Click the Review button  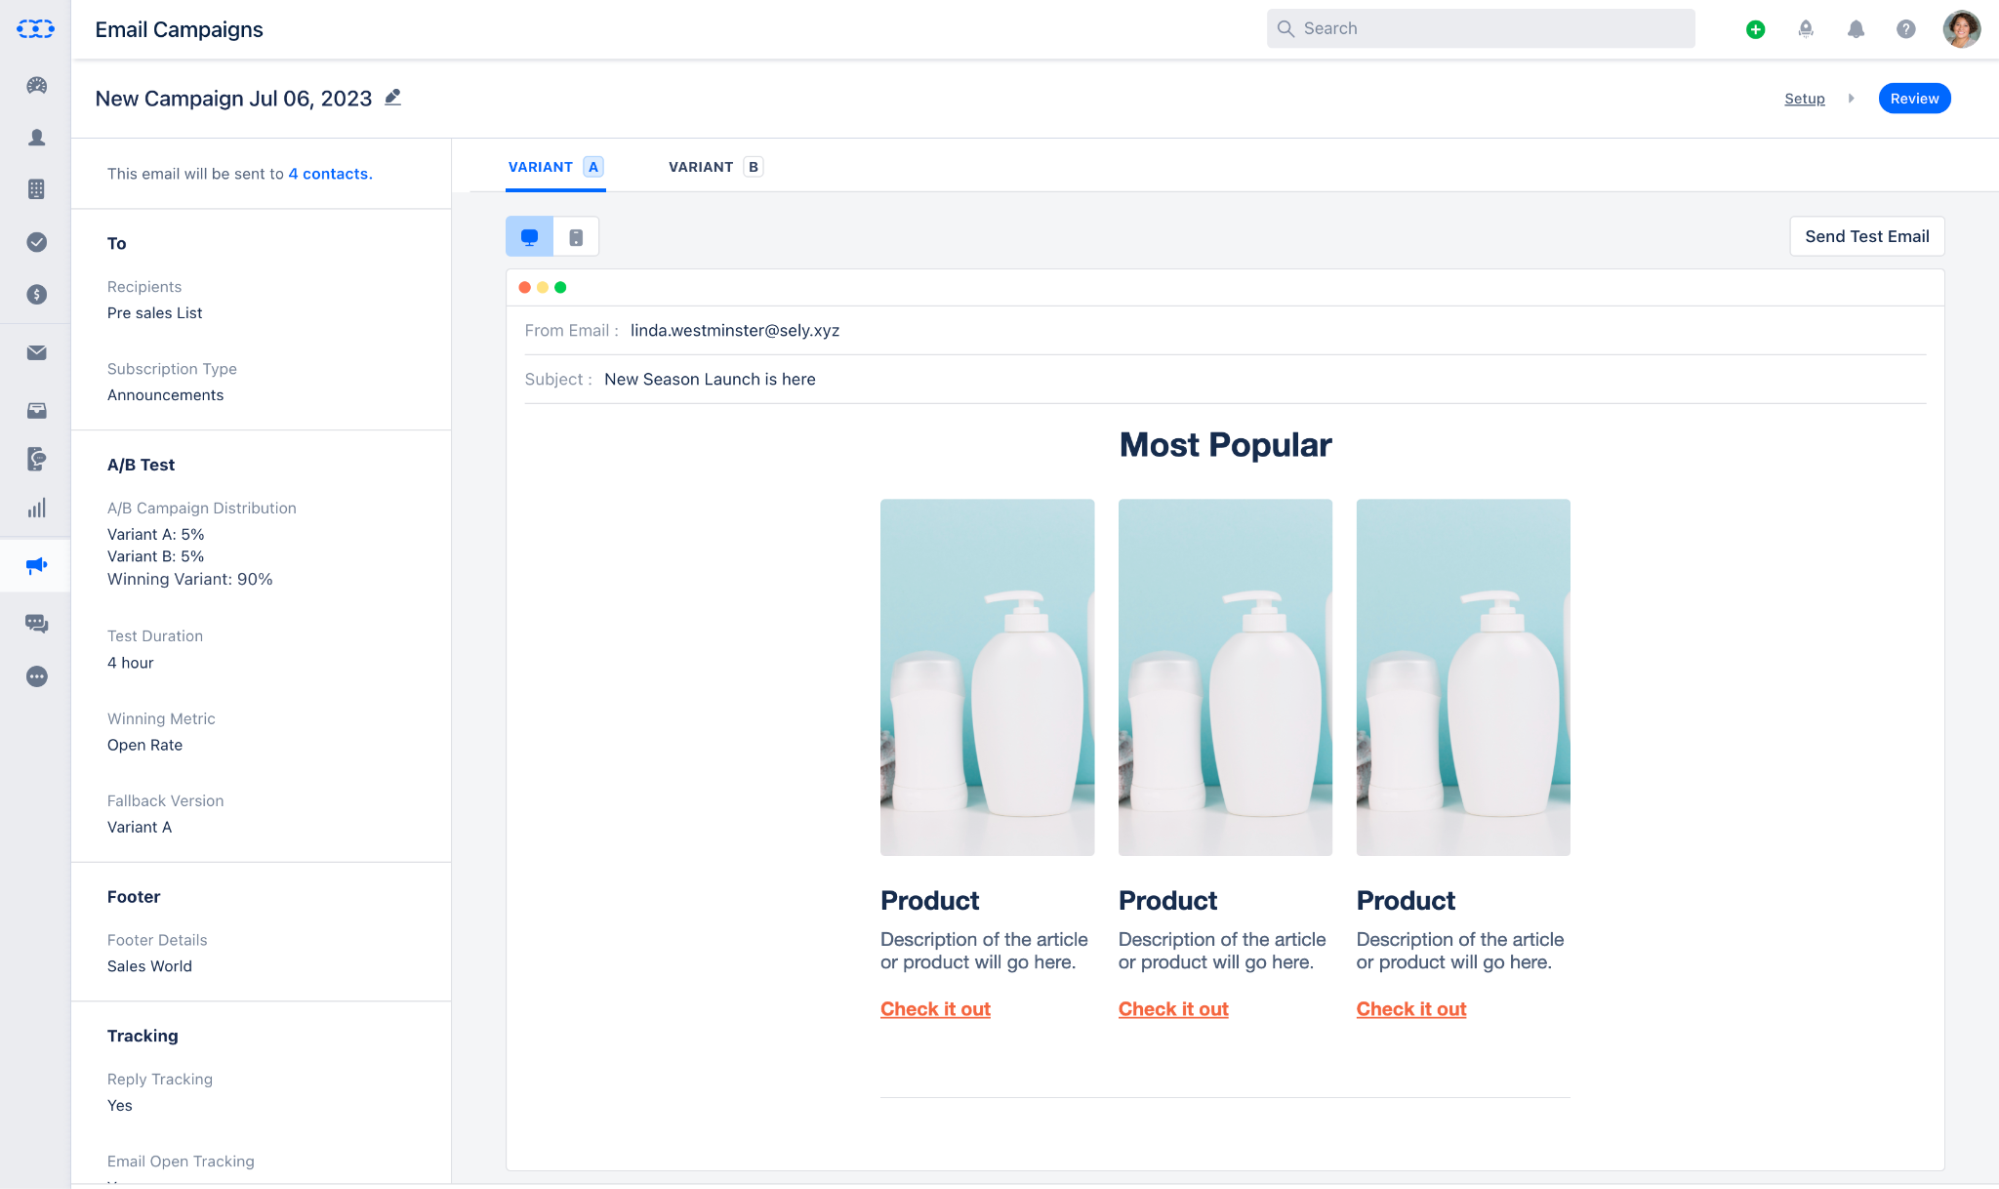1914,98
